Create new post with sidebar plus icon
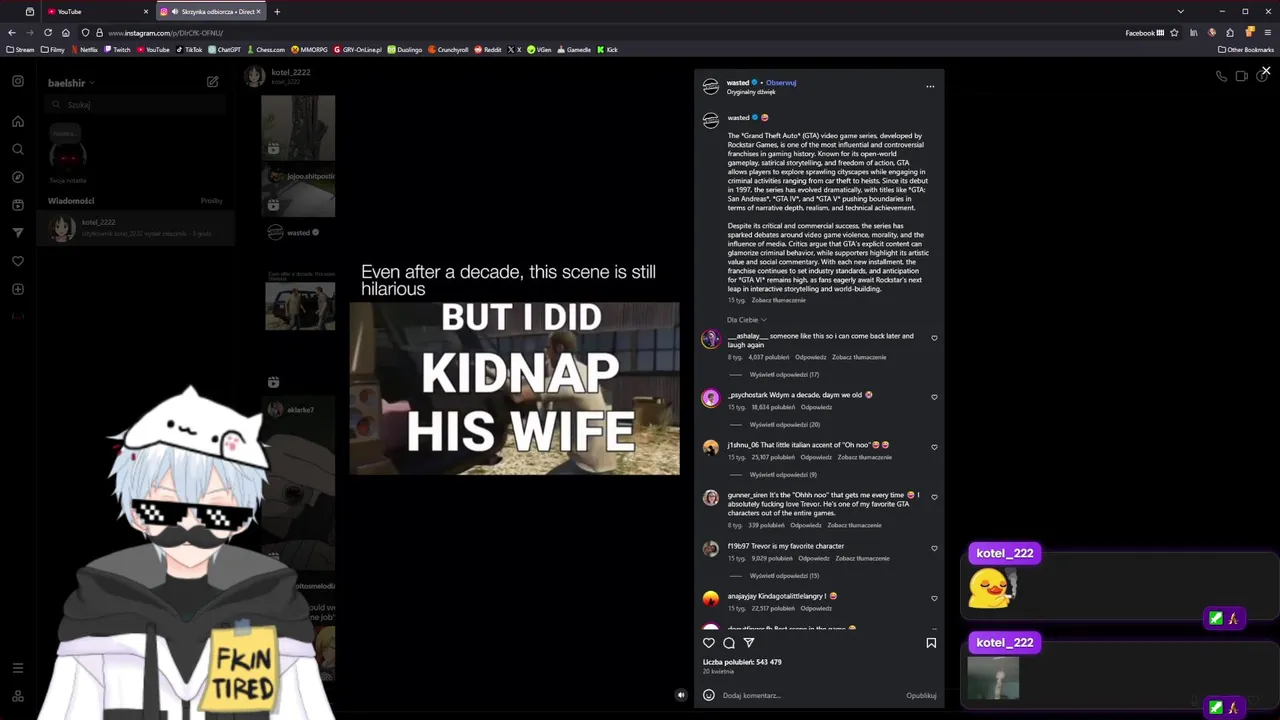Image resolution: width=1280 pixels, height=720 pixels. [18, 289]
